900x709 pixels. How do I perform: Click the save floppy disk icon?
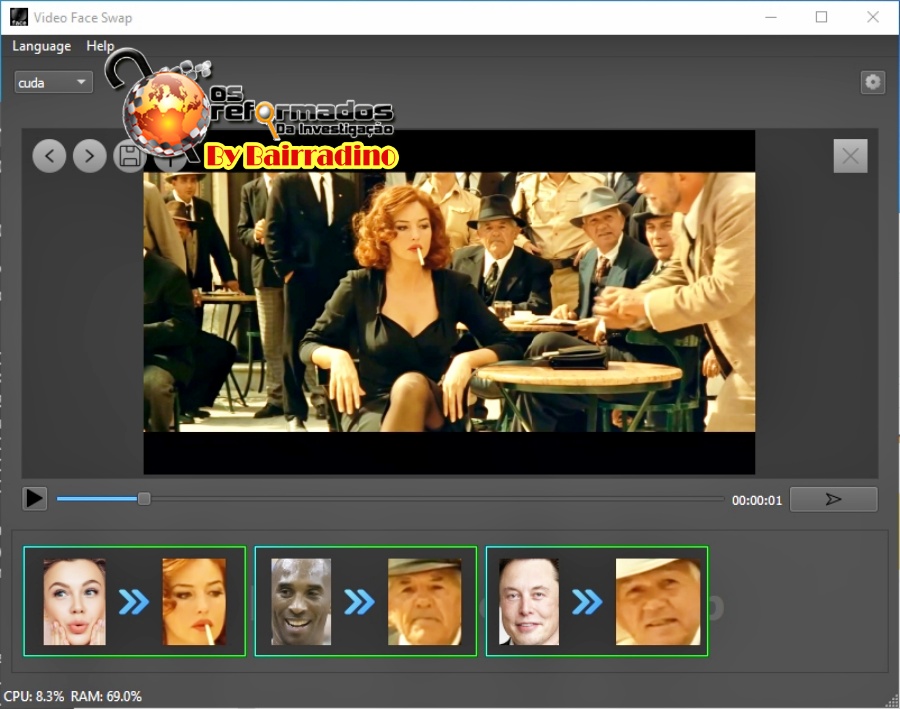pos(129,156)
